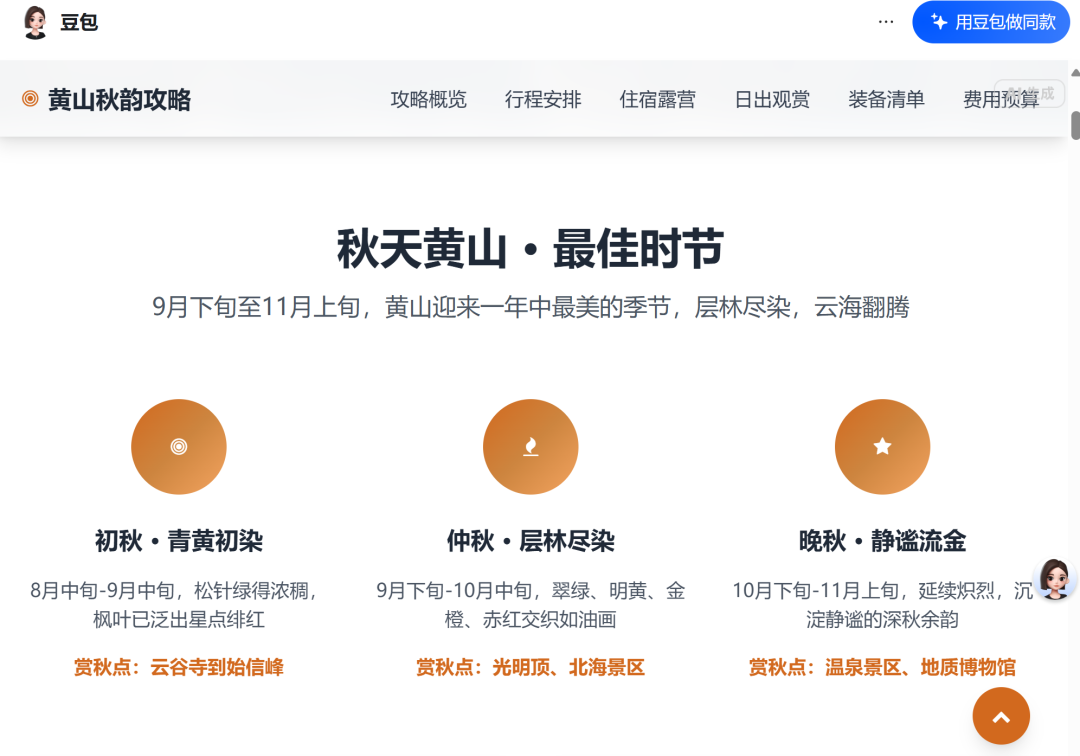
Task: Click the 赏秋点：云谷寺到始信峰 highlighted text
Action: [179, 667]
